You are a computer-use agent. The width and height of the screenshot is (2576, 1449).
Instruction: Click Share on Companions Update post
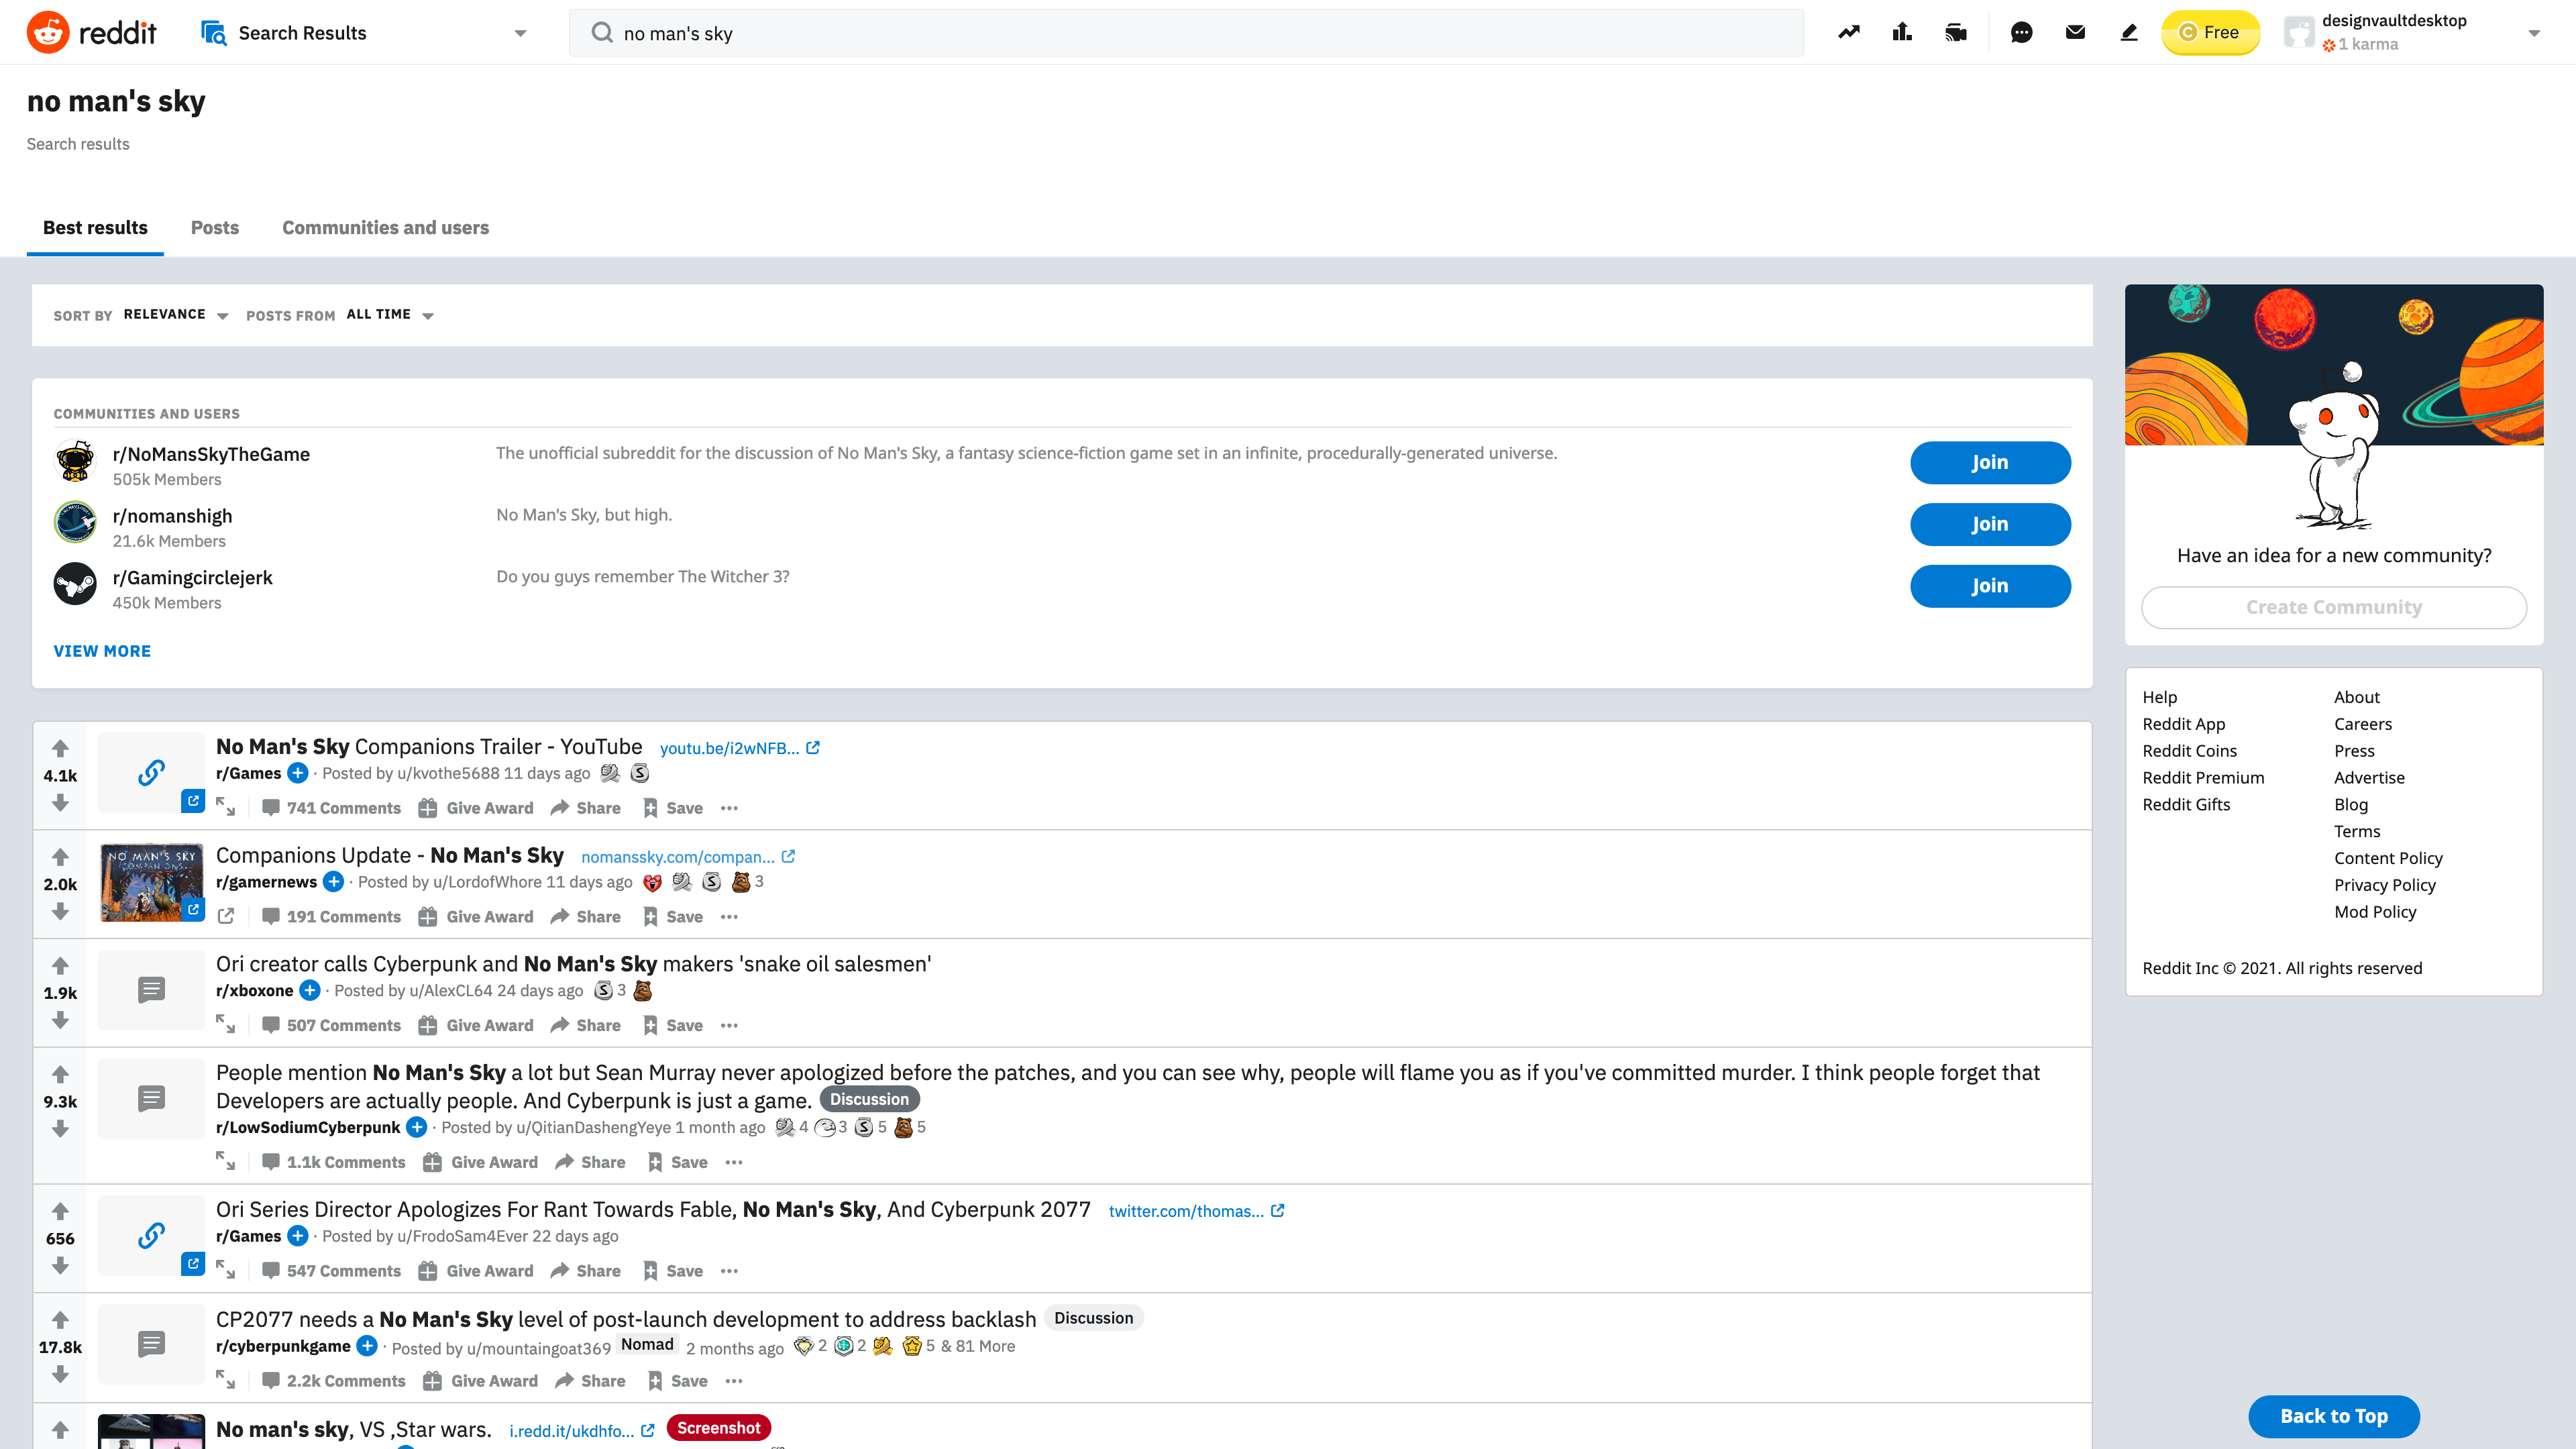point(586,916)
